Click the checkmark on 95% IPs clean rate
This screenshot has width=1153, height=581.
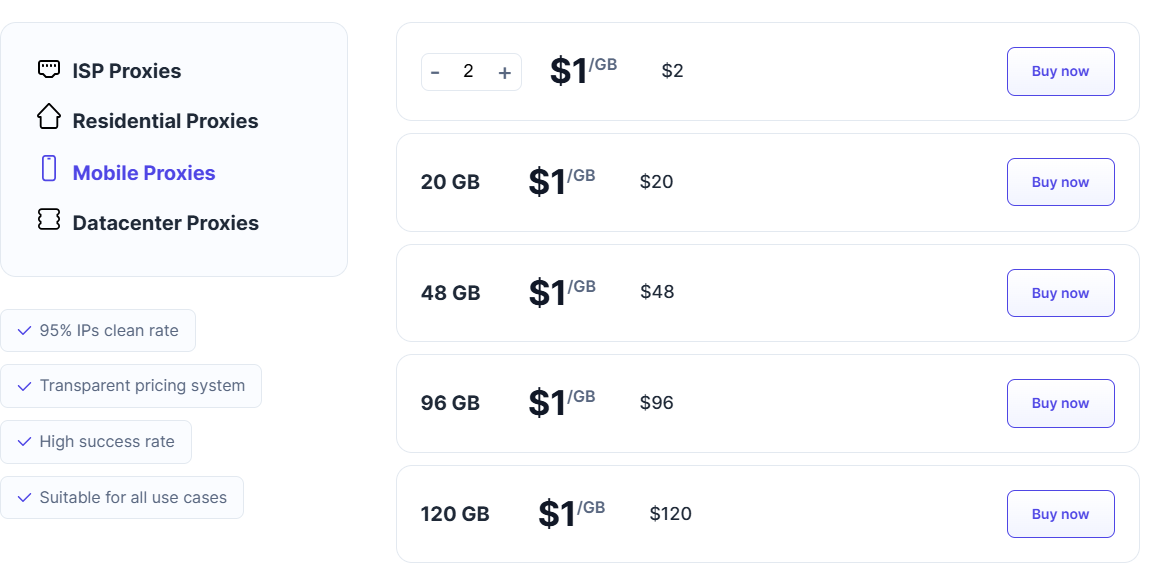click(25, 330)
